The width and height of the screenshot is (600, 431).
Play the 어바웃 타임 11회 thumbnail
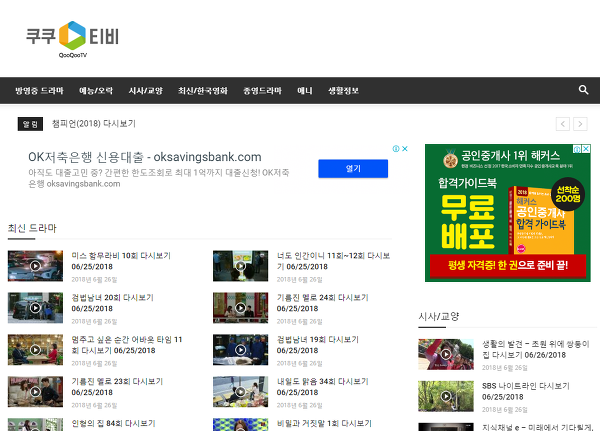tap(35, 350)
